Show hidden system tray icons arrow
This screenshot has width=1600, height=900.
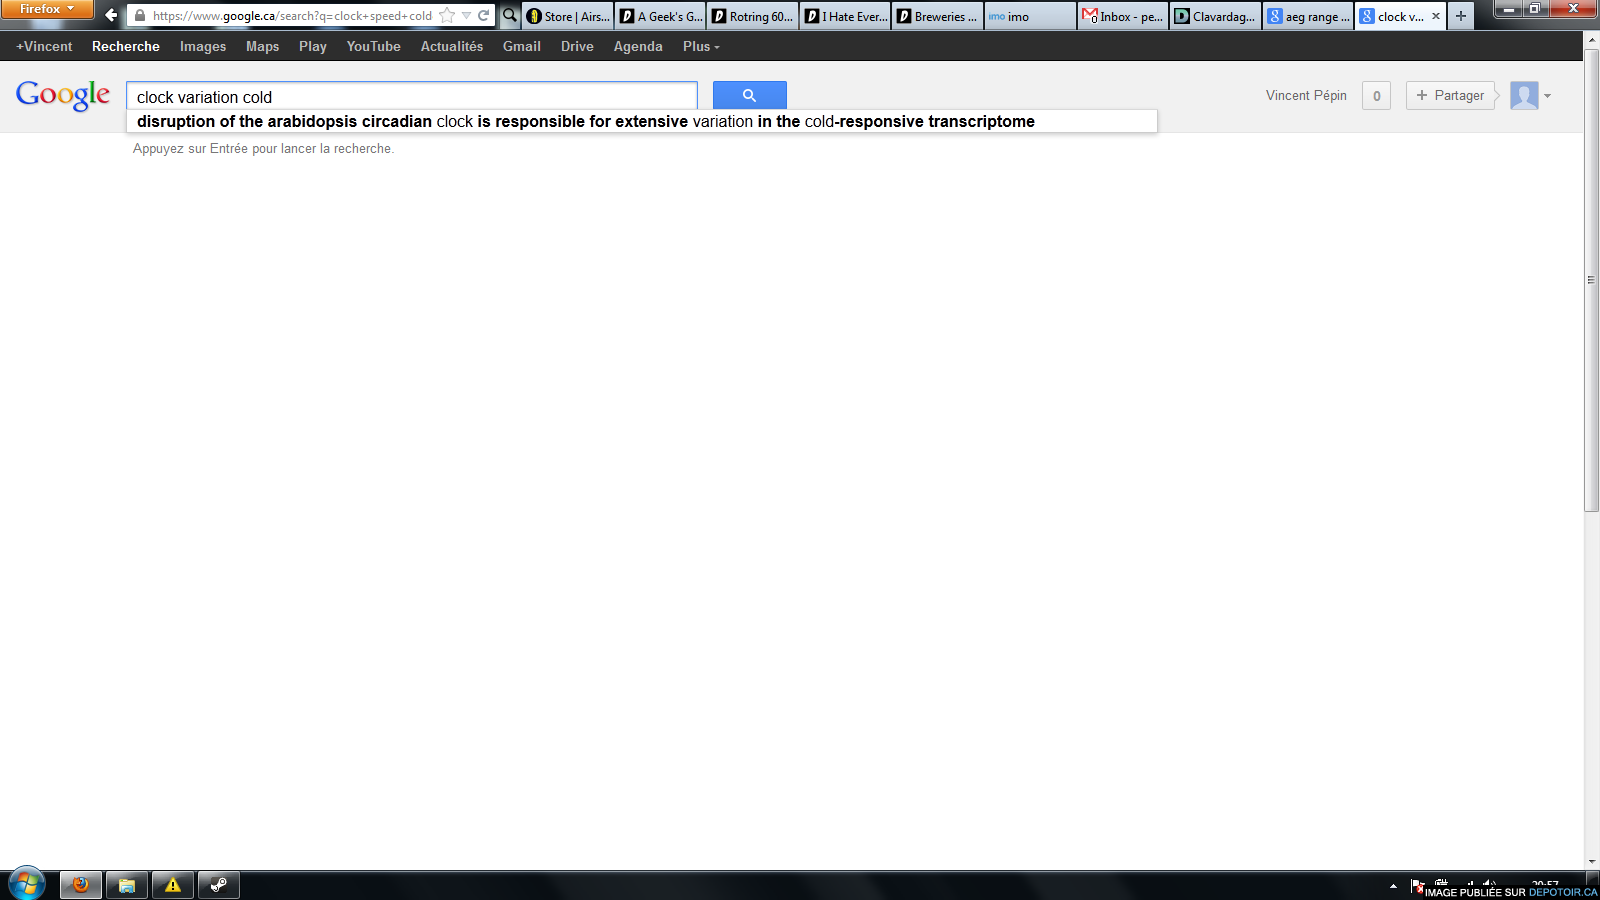1393,886
